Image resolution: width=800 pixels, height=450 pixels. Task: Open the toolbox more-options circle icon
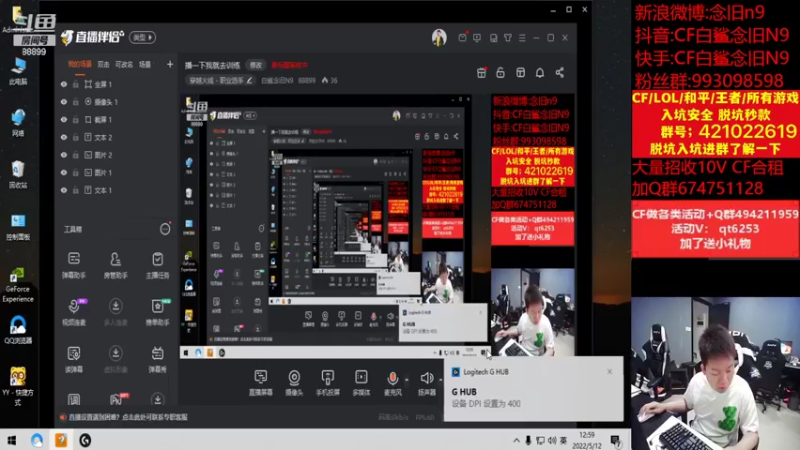coord(165,229)
